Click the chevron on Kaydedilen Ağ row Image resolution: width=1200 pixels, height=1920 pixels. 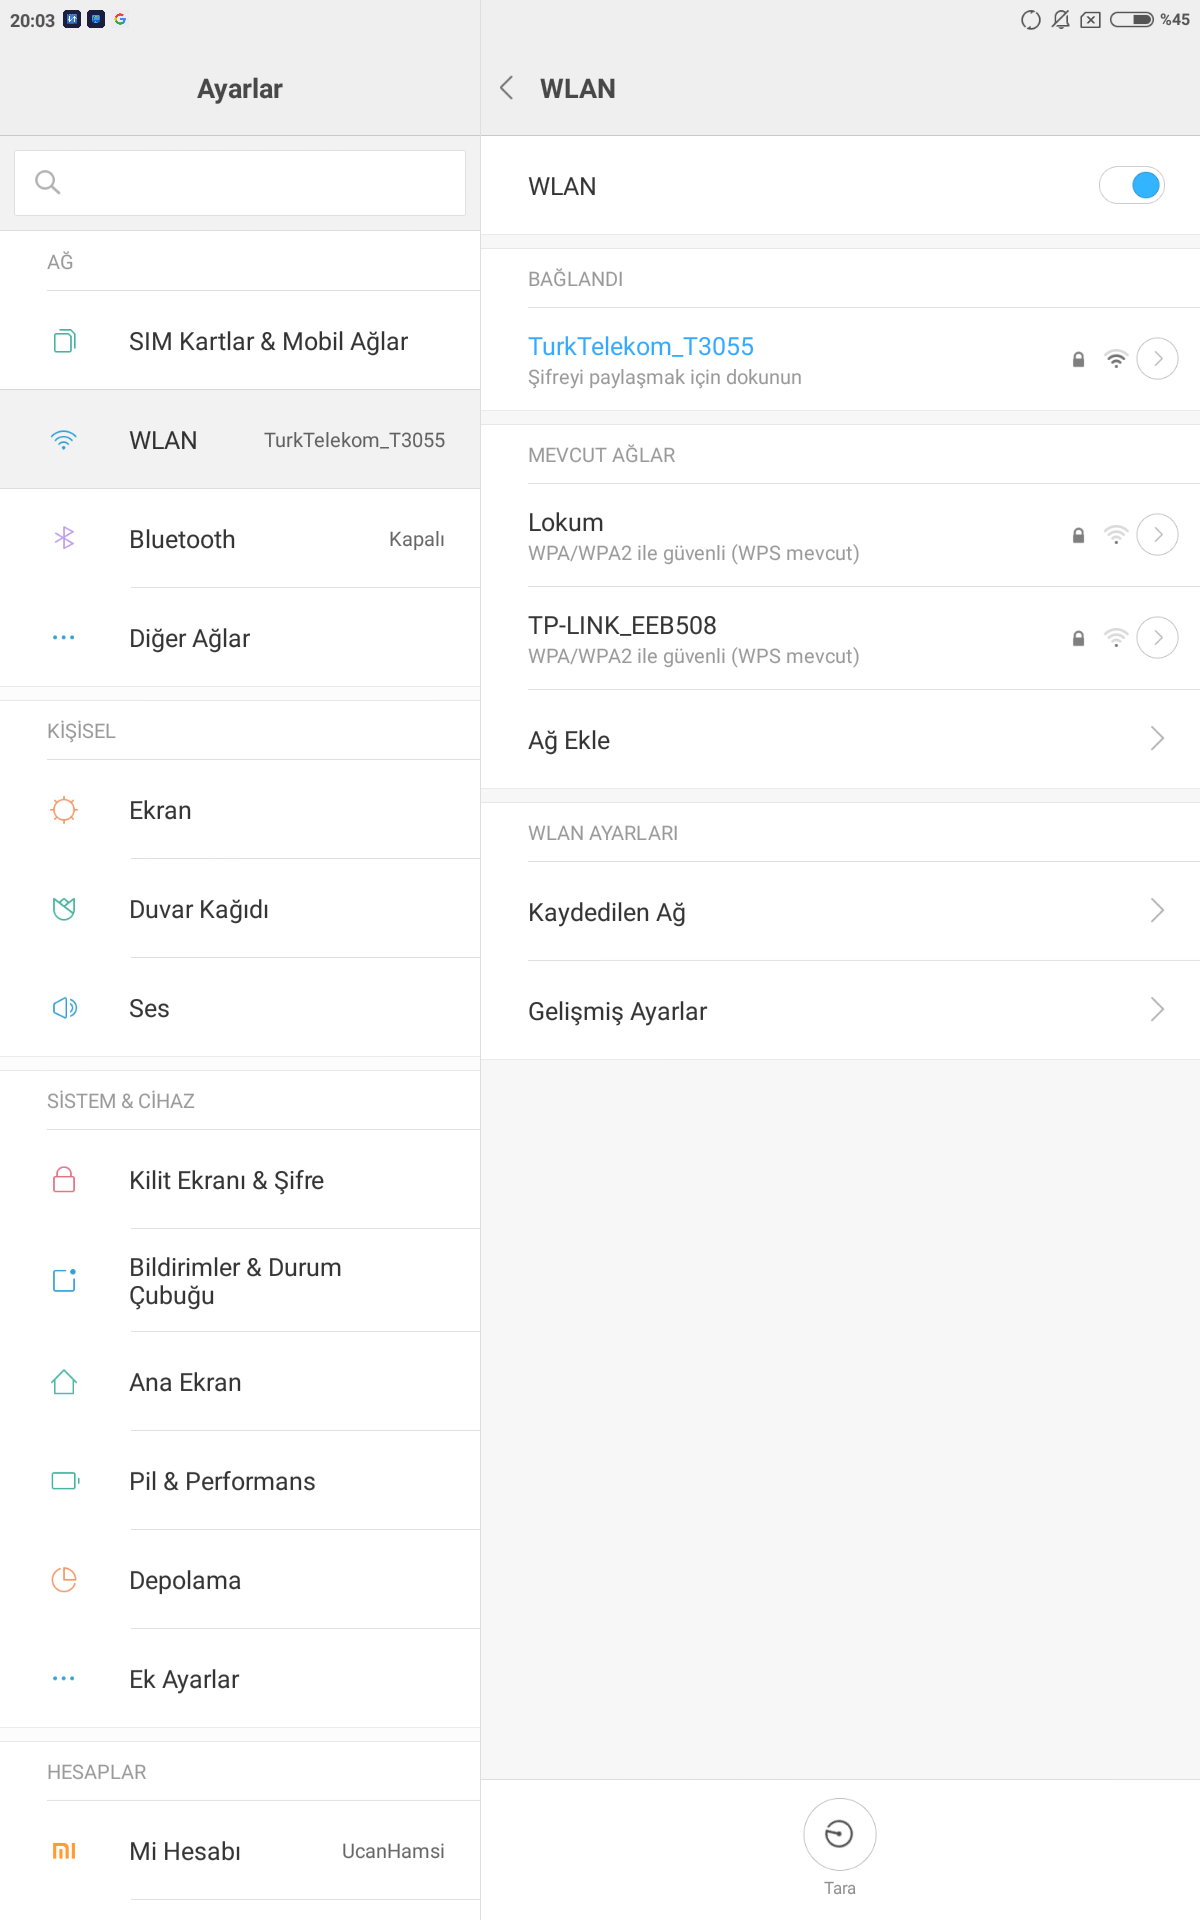[x=1157, y=911]
